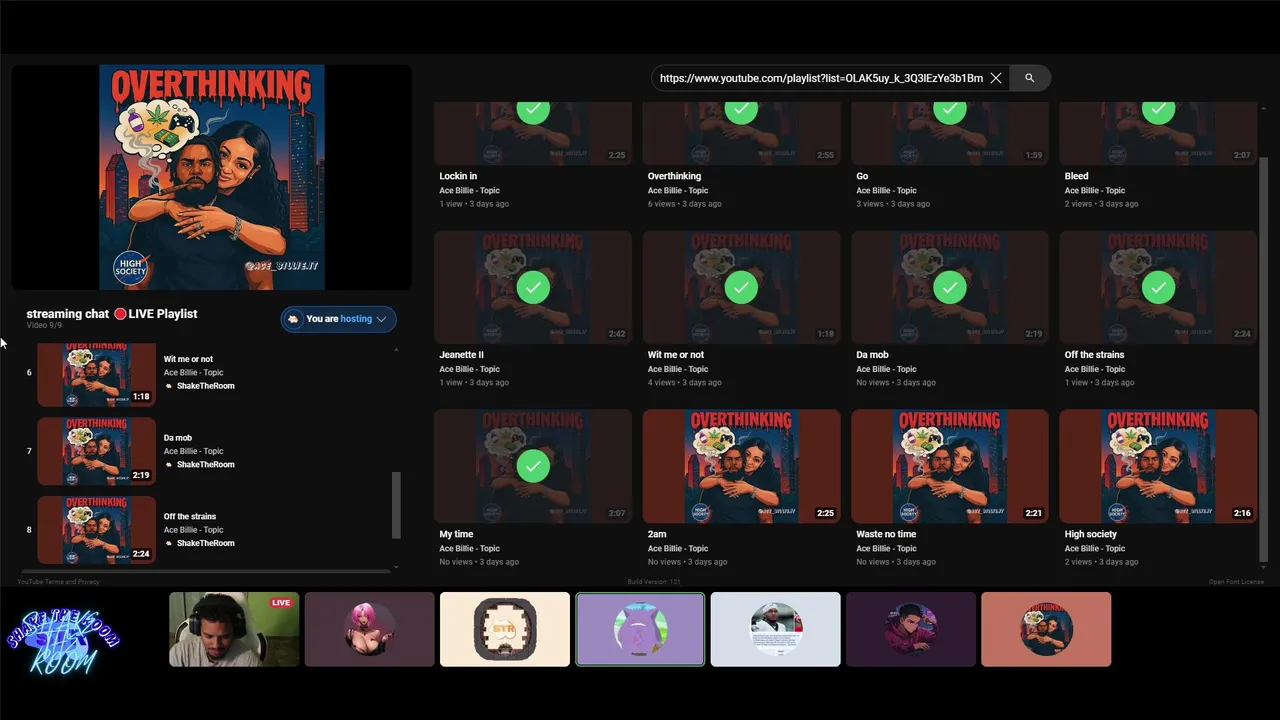This screenshot has height=720, width=1280.
Task: Open the YouTube Terms and Privacy link
Action: click(x=58, y=582)
